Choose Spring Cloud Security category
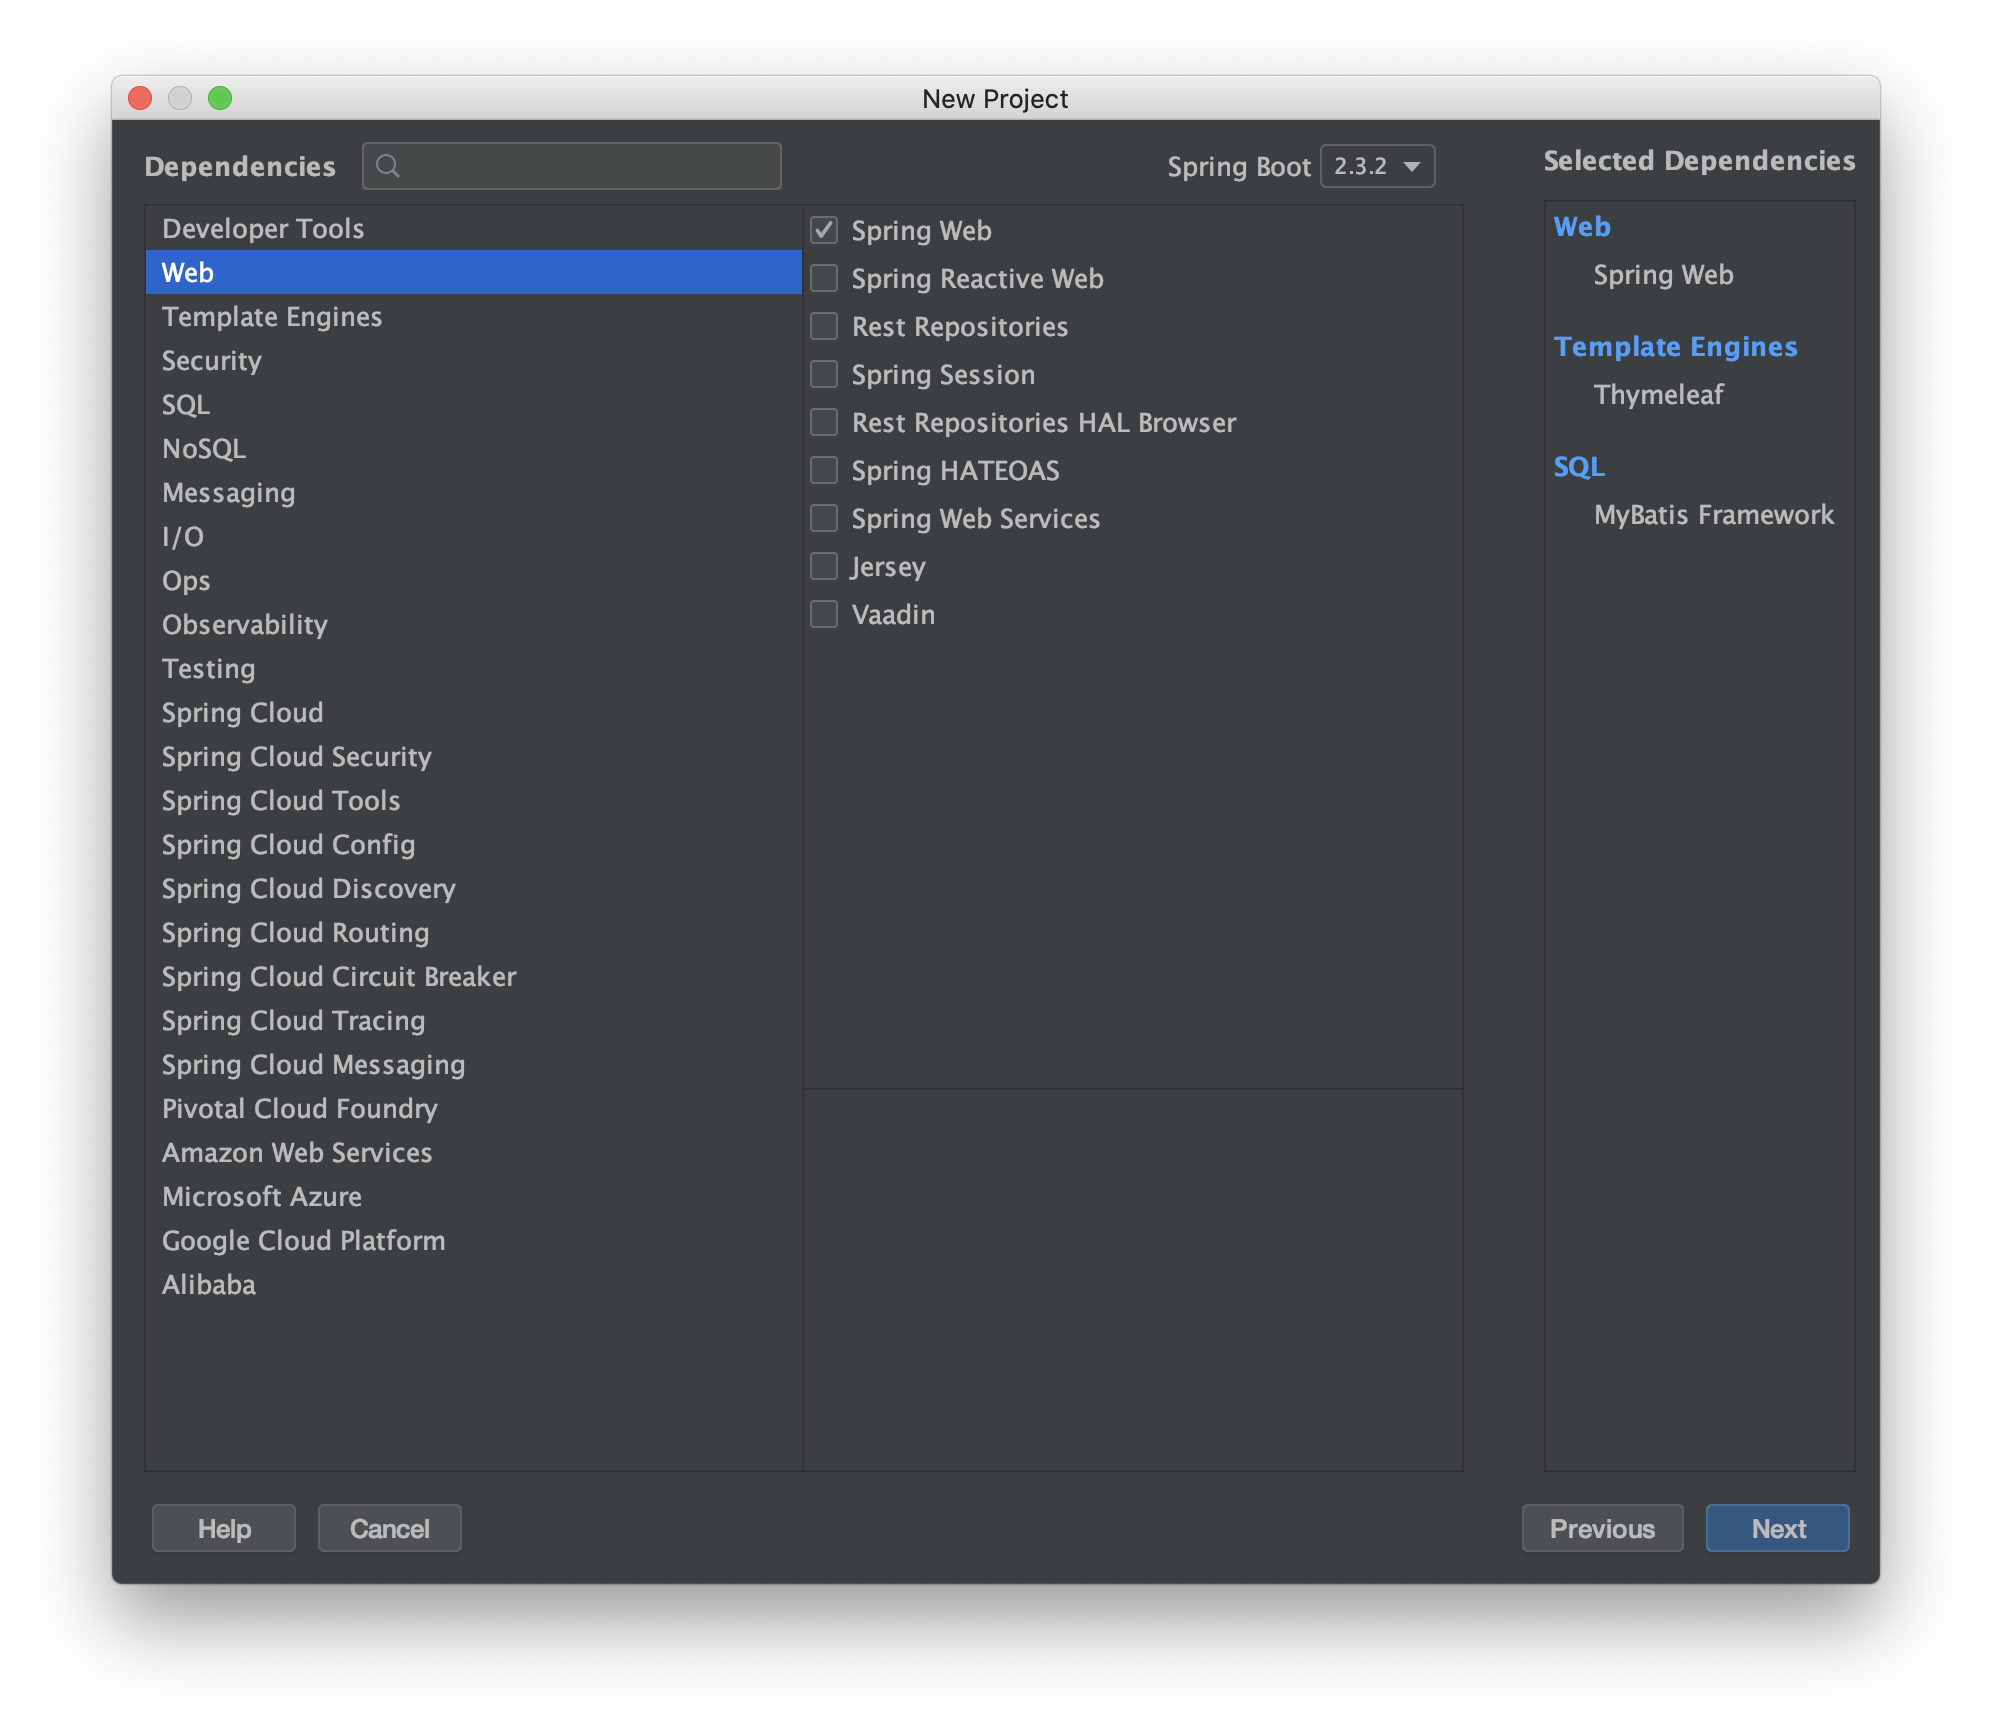Screen dimensions: 1992x1732 473,756
